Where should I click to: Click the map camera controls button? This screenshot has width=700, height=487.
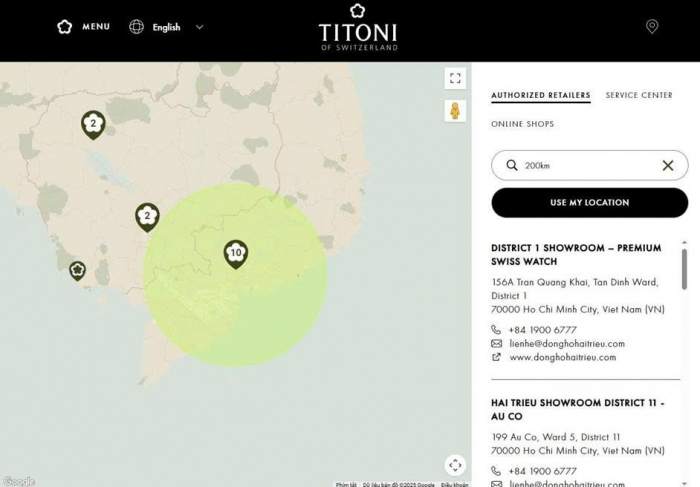click(x=455, y=465)
